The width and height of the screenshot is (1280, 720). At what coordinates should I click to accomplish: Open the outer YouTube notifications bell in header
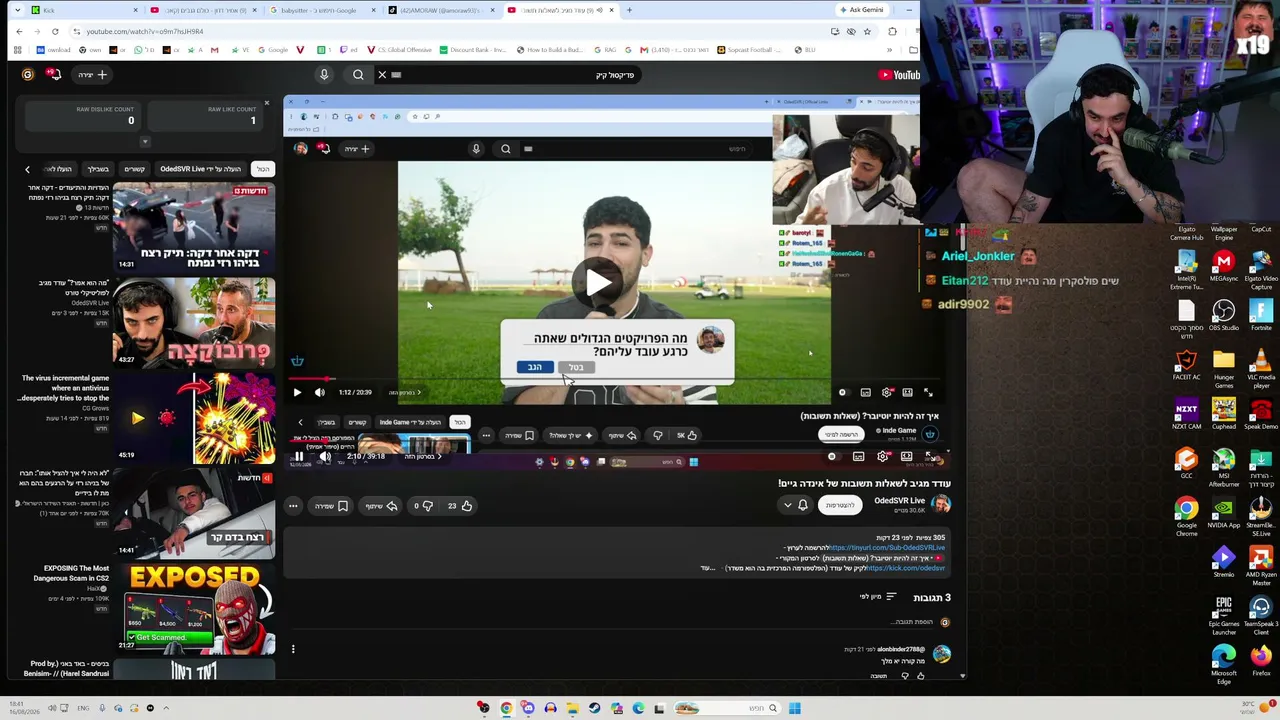point(54,75)
